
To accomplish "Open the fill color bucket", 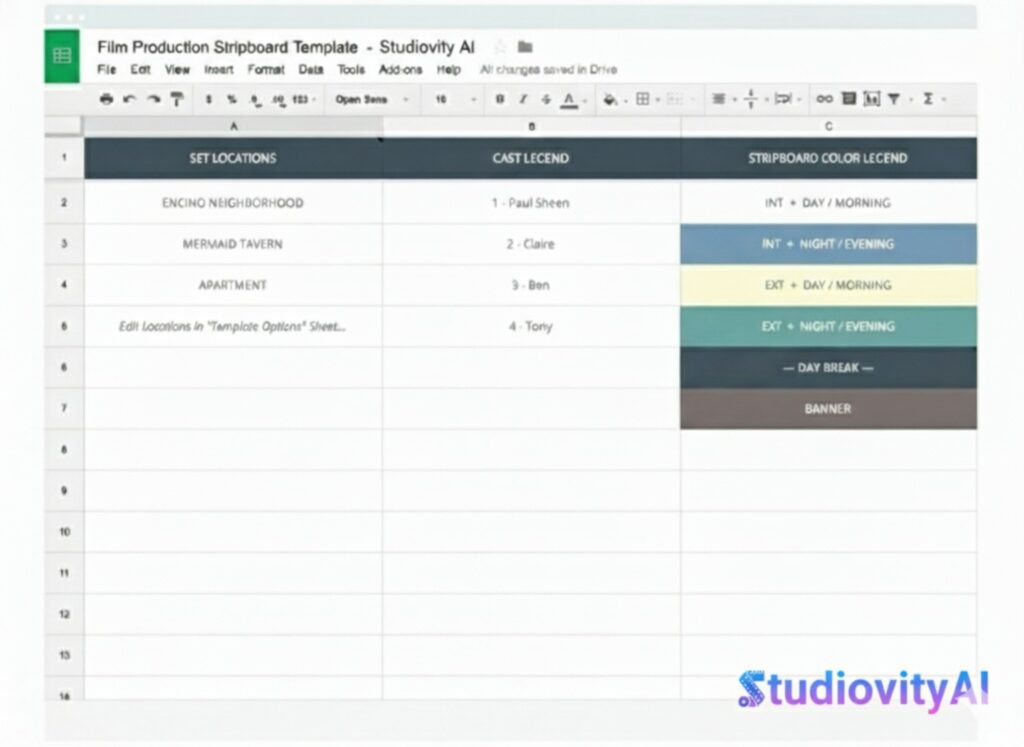I will [x=610, y=99].
